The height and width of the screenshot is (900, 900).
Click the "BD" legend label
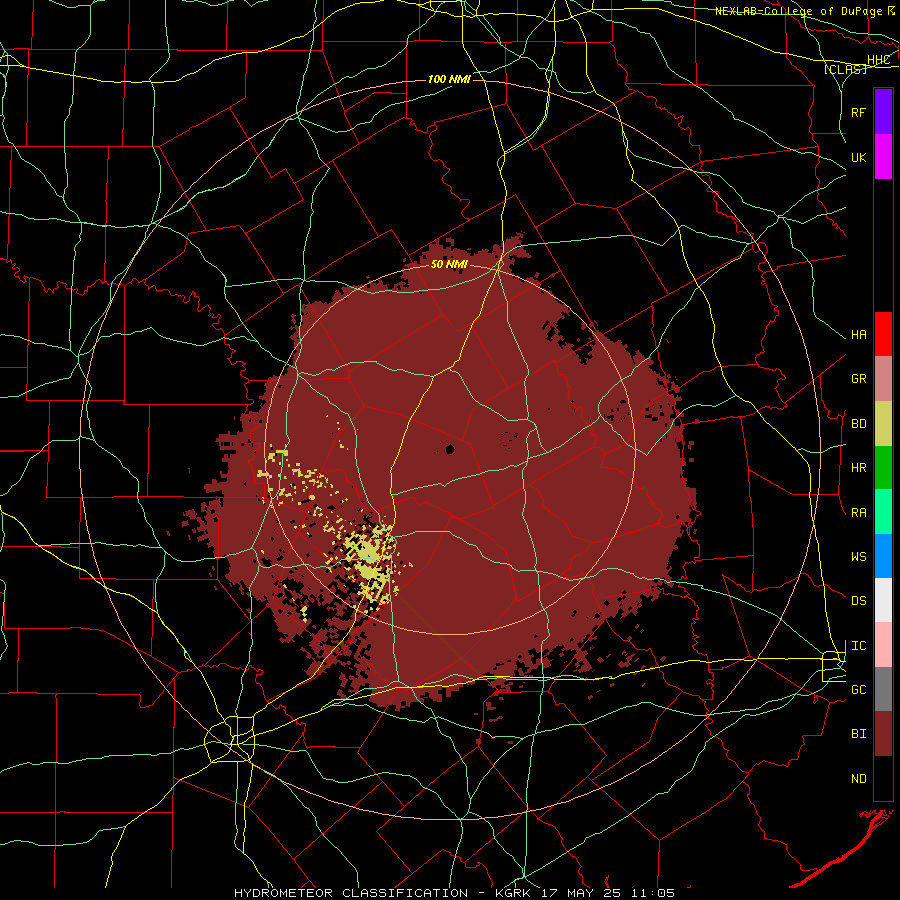(x=858, y=424)
